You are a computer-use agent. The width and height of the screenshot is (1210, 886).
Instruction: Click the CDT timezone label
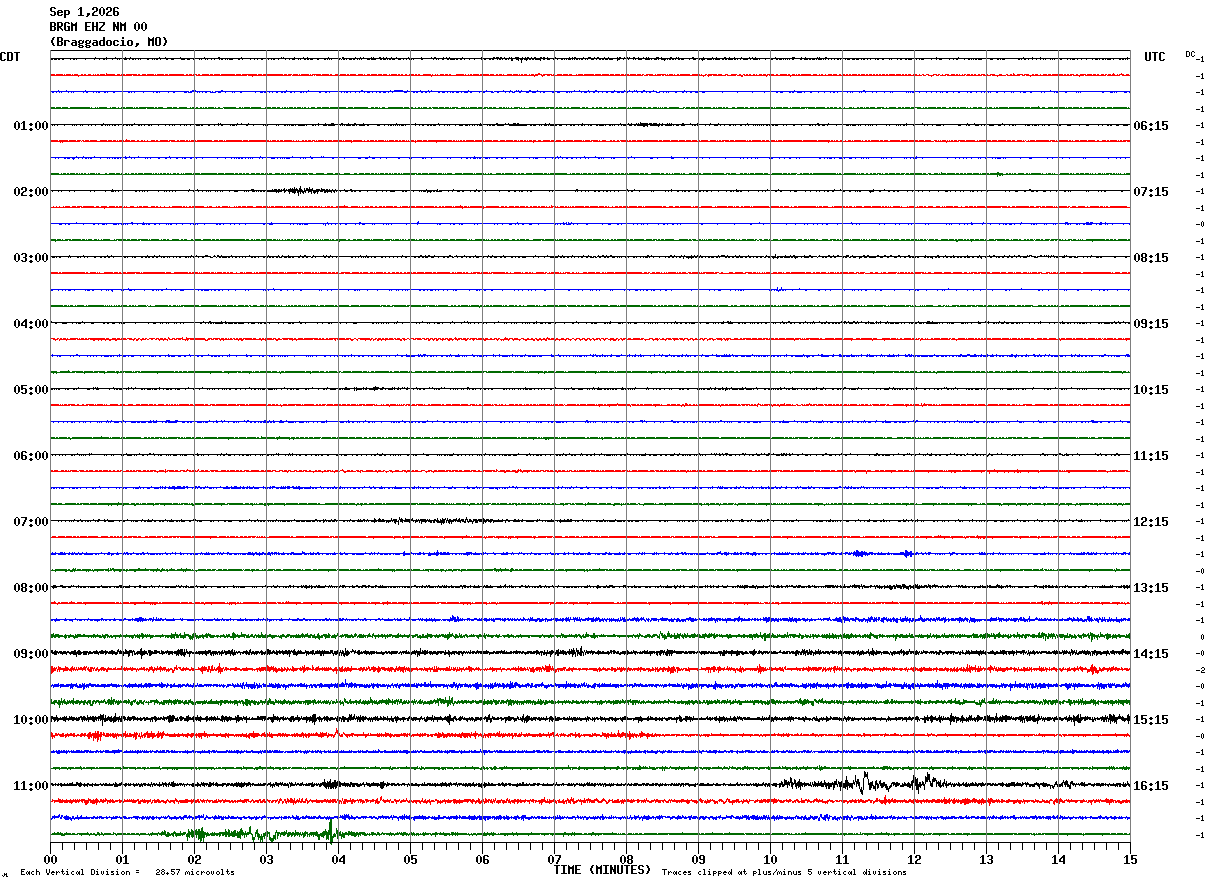(10, 57)
